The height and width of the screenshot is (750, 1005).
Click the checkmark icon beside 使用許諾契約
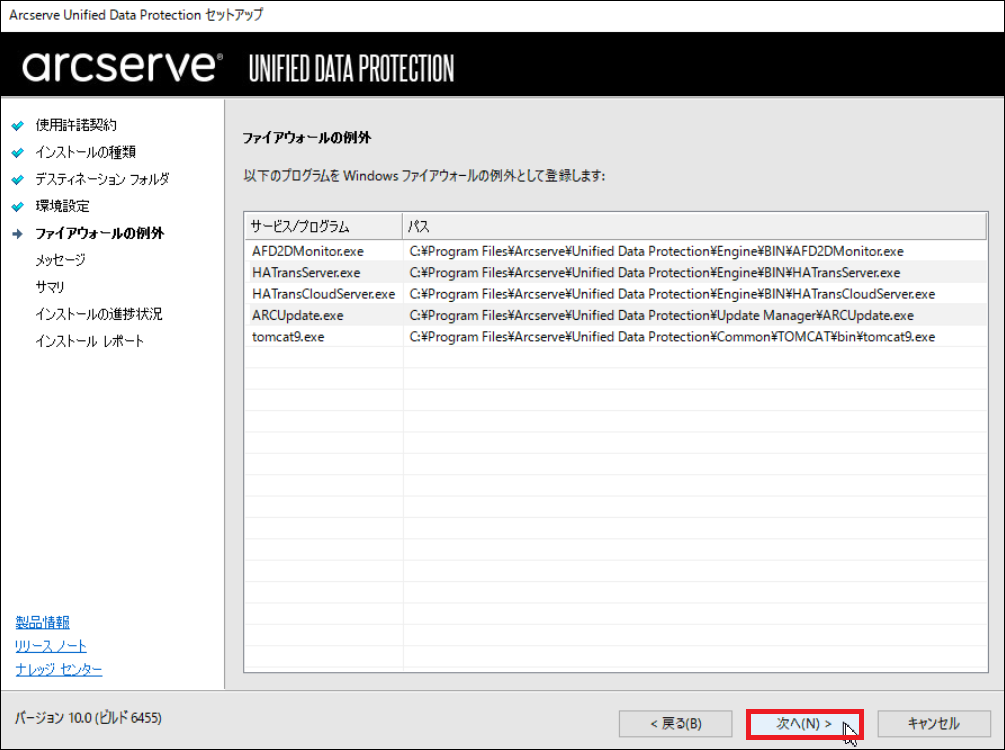point(17,126)
